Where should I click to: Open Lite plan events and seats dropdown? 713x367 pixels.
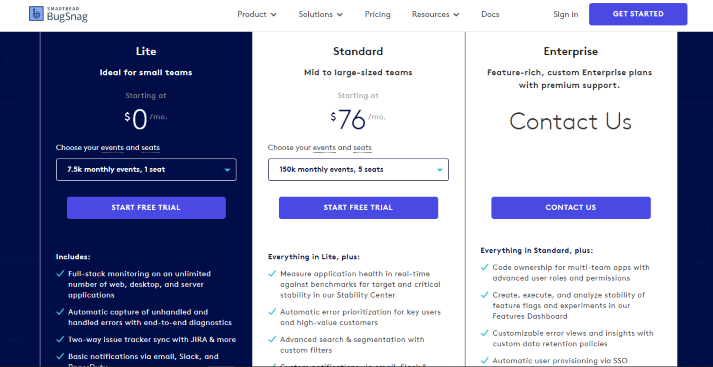(x=146, y=170)
